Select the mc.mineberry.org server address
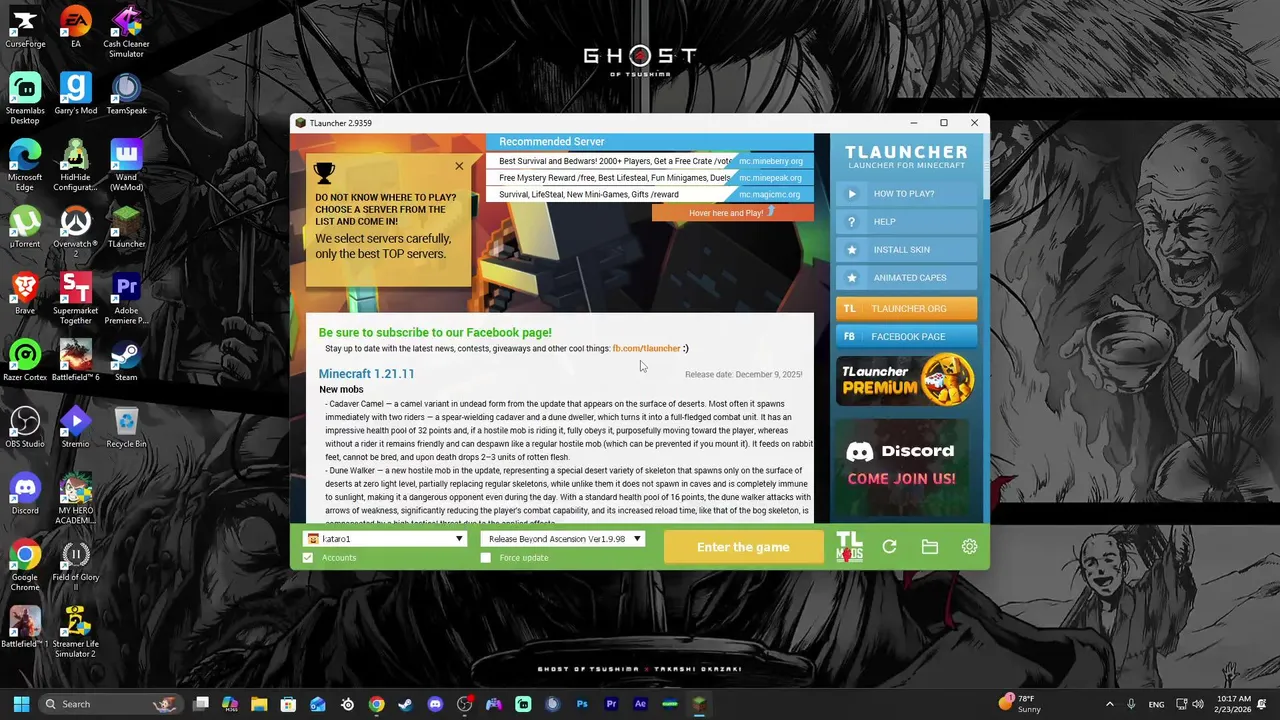Image resolution: width=1280 pixels, height=720 pixels. click(771, 161)
